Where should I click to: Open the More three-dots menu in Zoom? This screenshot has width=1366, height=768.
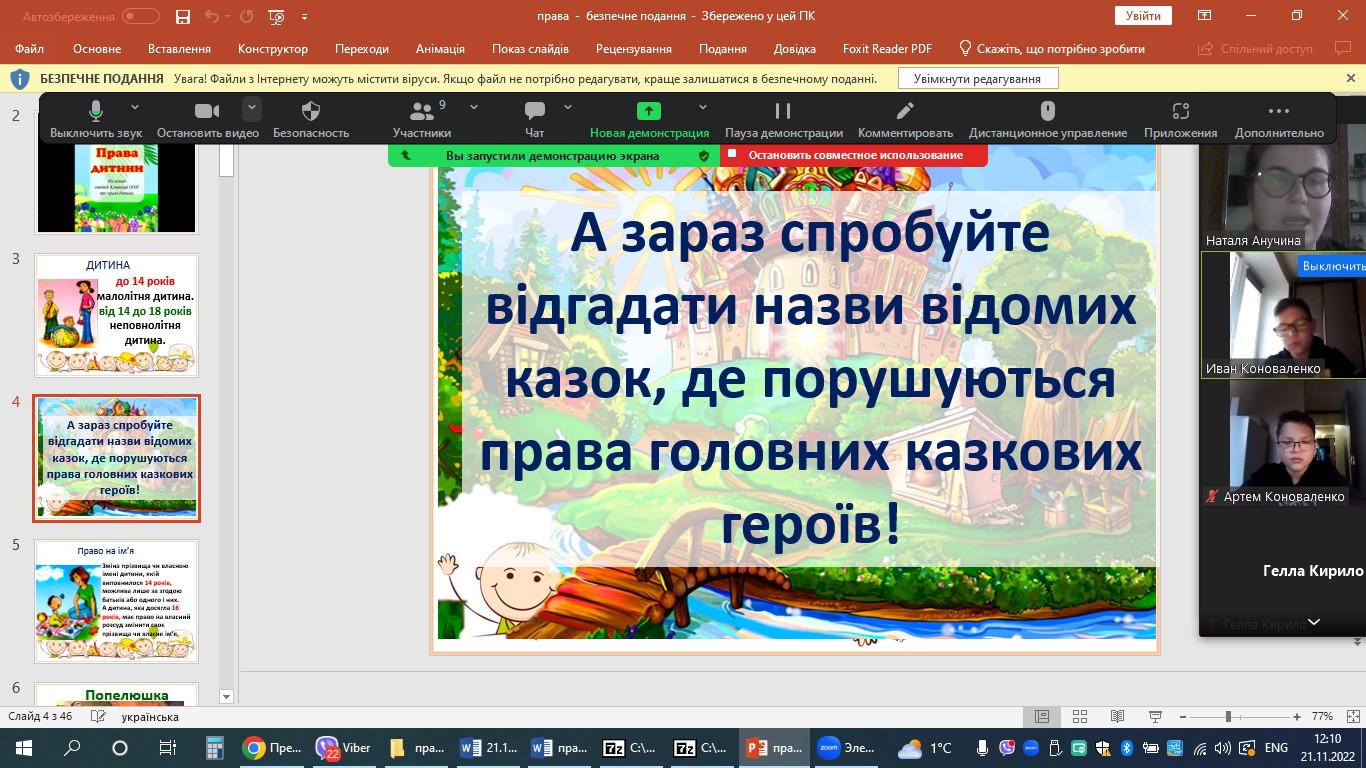[1279, 119]
